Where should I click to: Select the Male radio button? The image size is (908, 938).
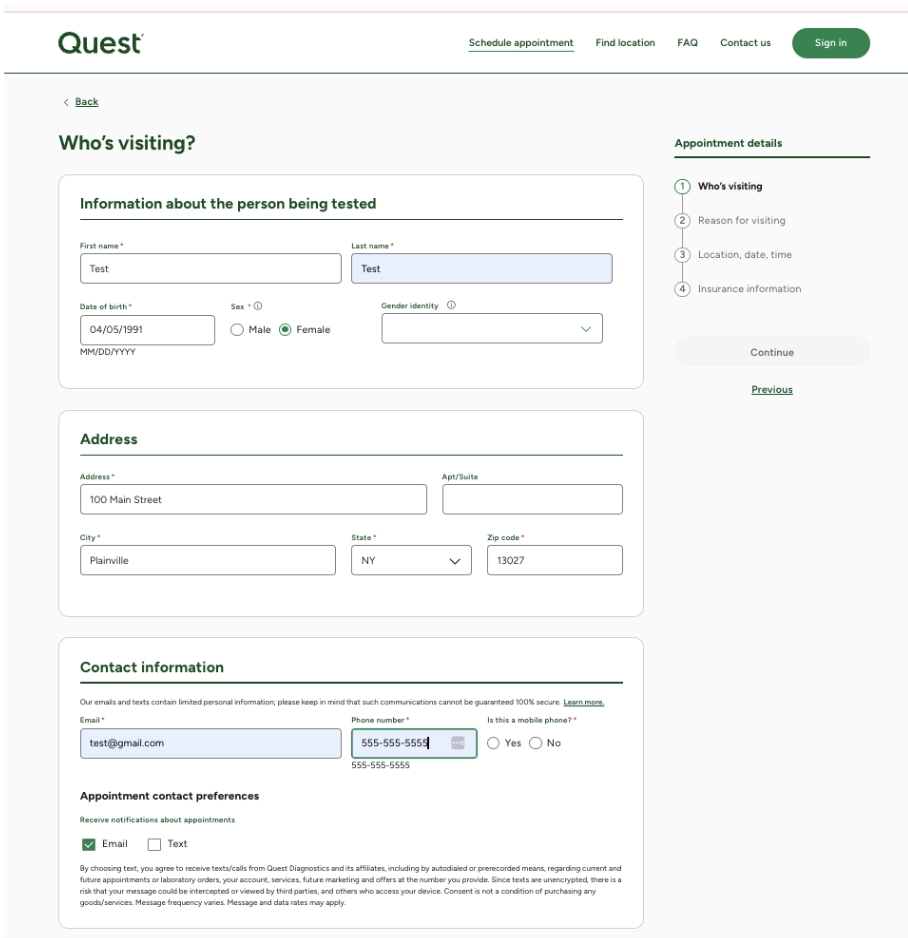237,330
